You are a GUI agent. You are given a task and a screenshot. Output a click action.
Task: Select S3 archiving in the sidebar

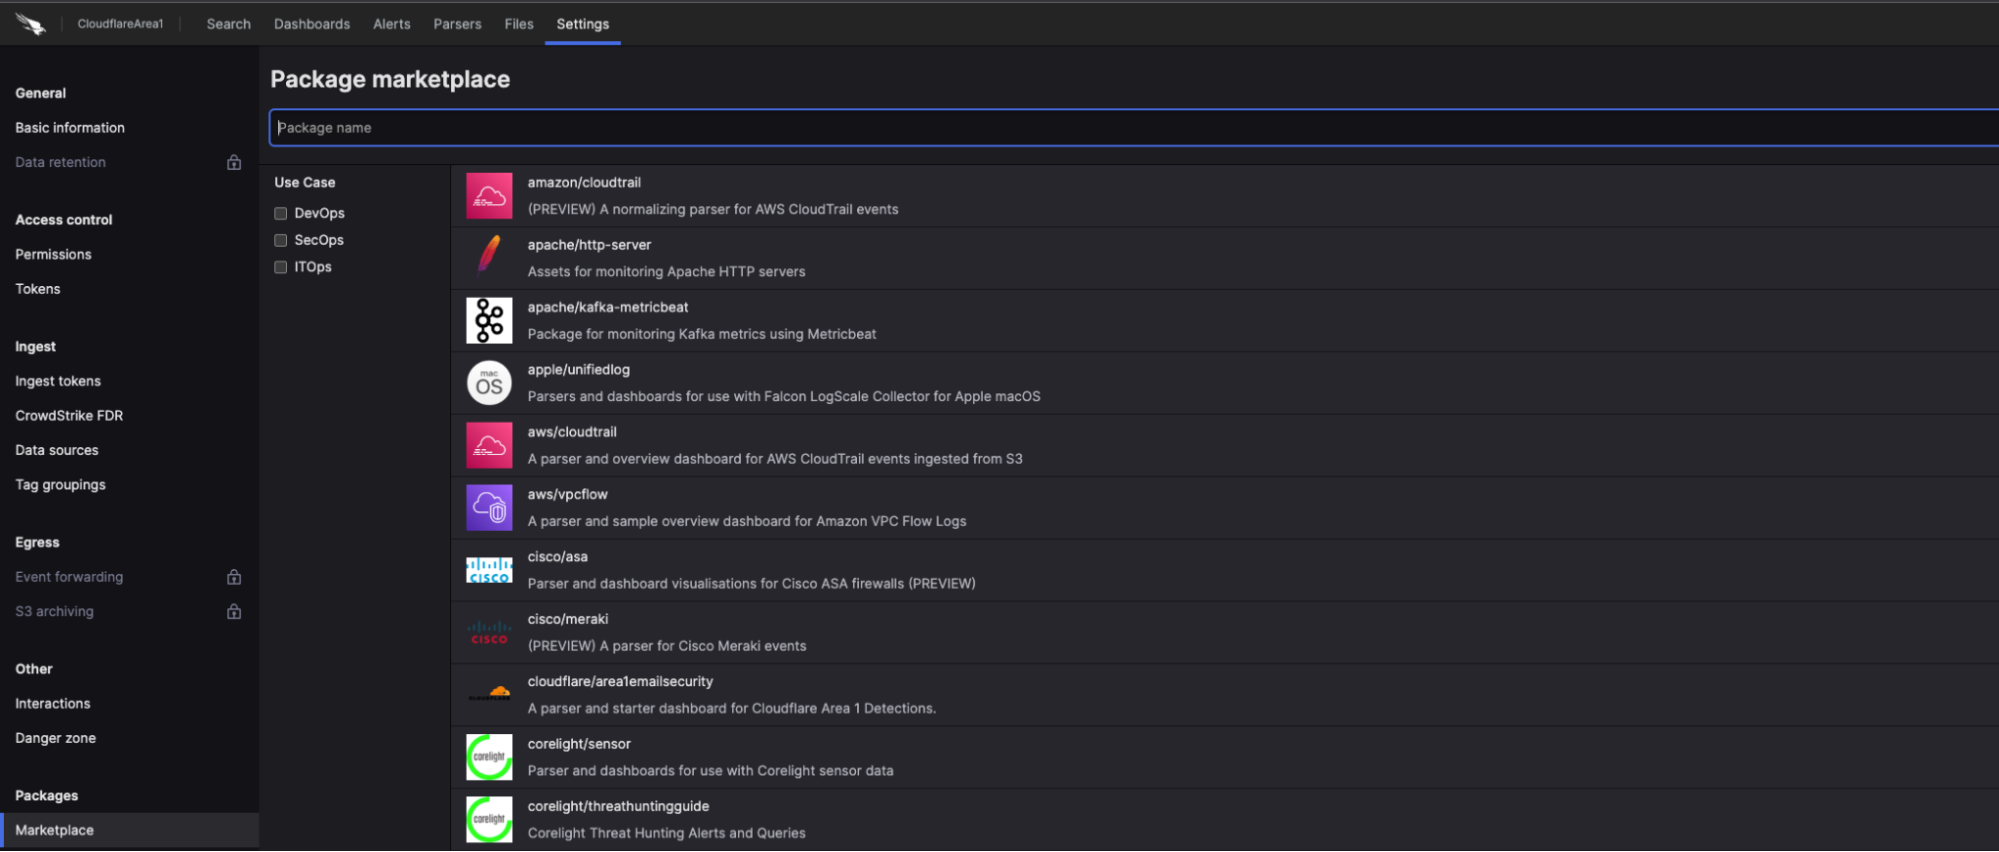coord(54,611)
